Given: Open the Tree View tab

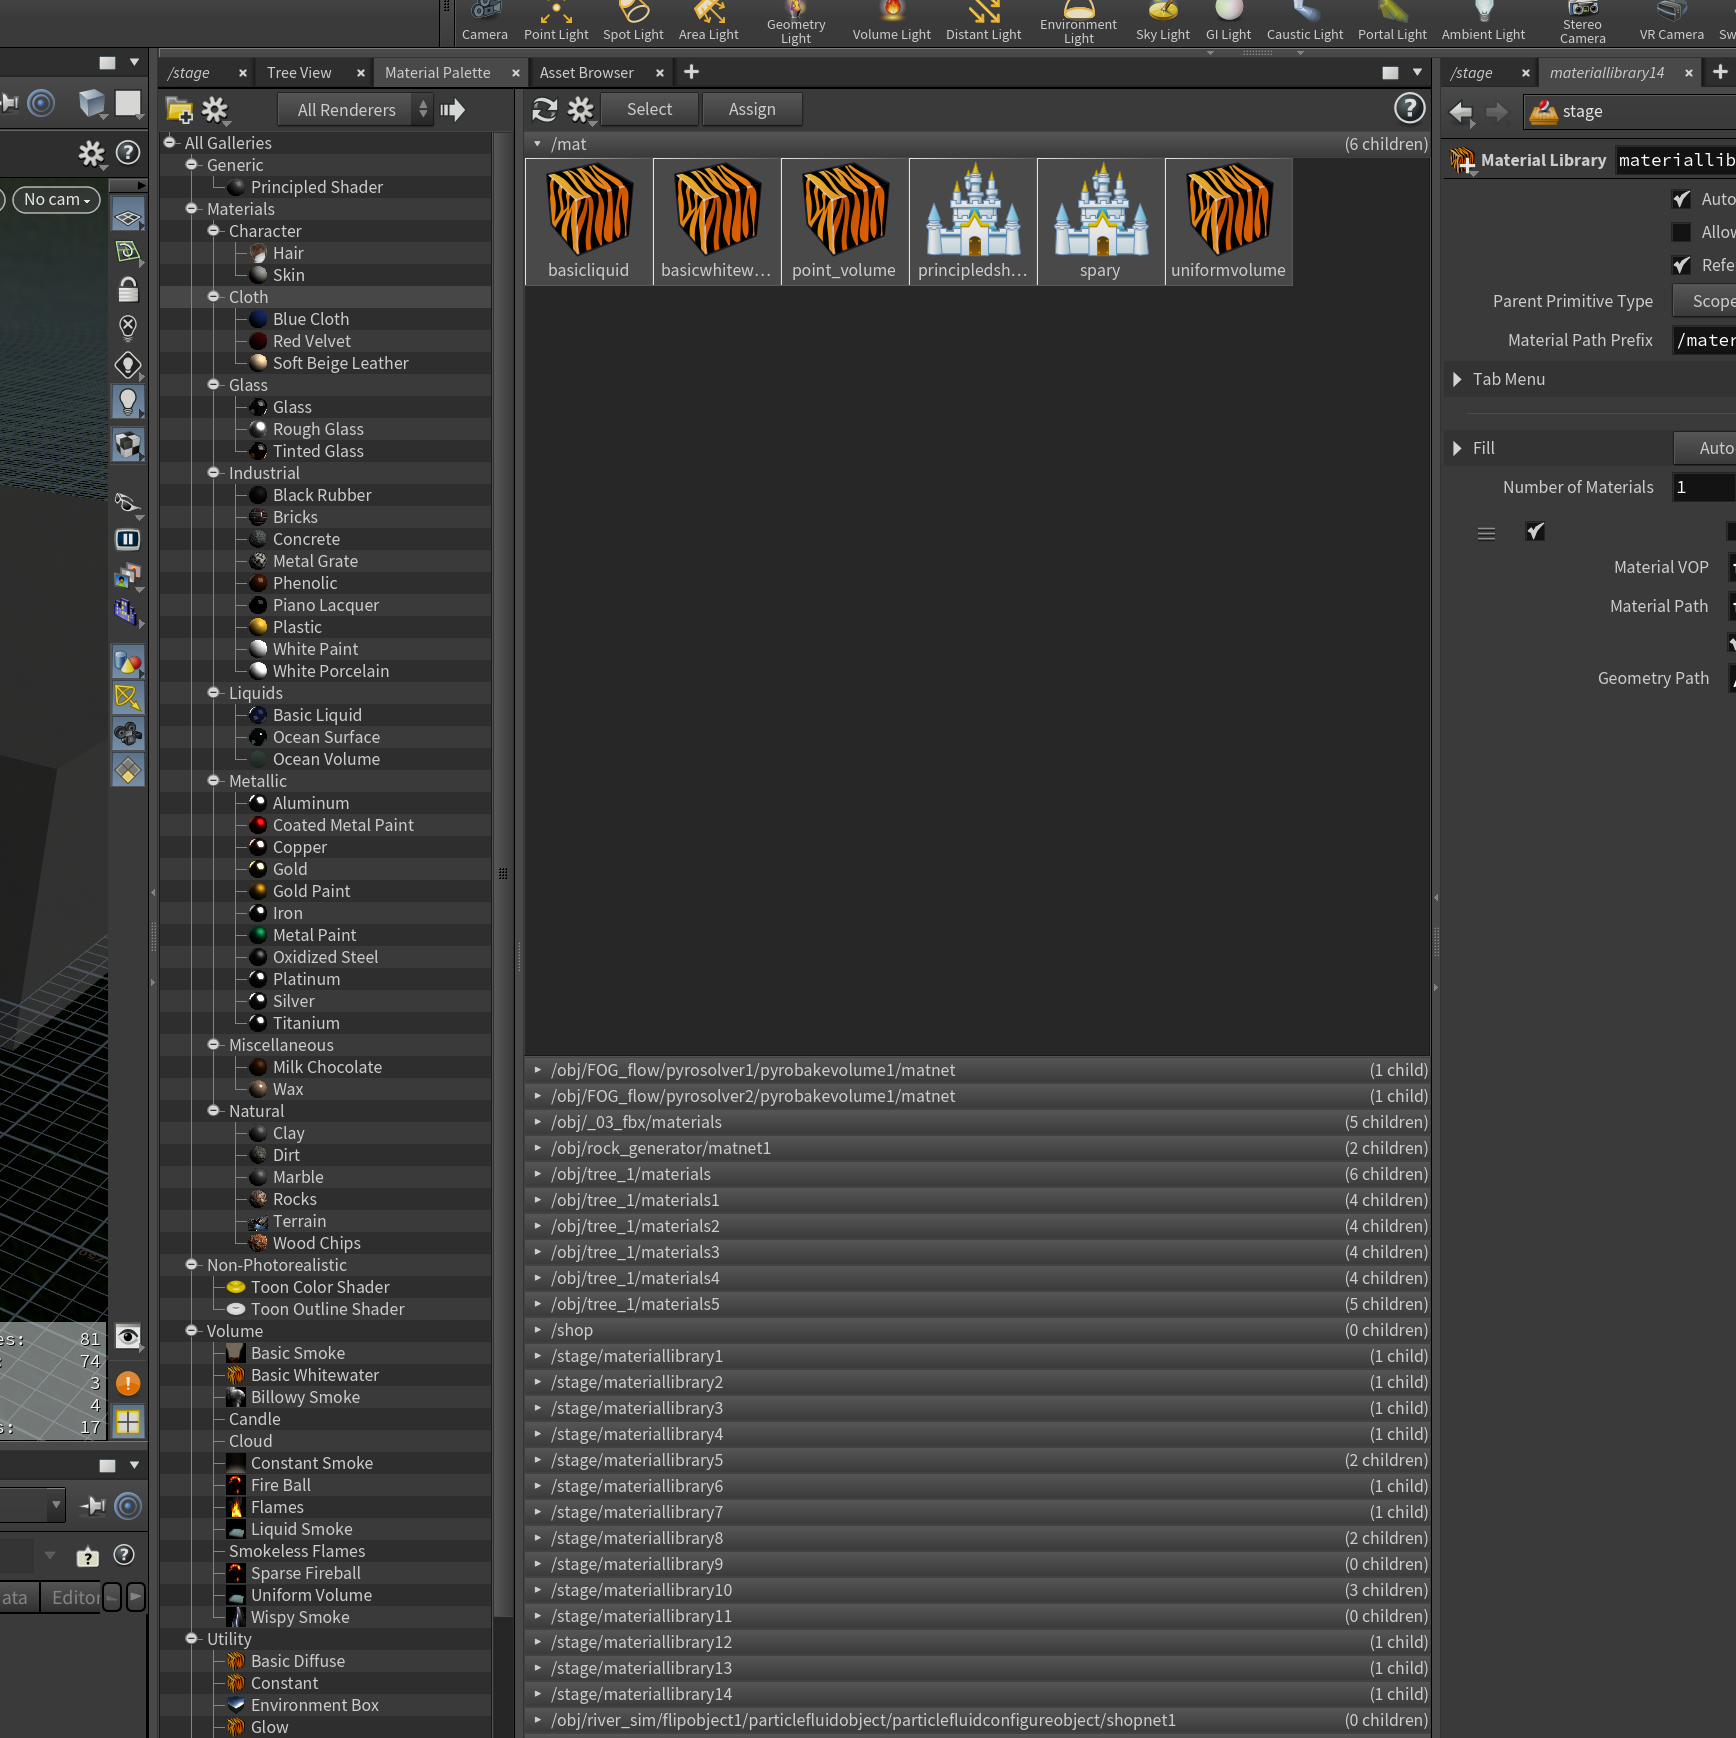Looking at the screenshot, I should (299, 73).
